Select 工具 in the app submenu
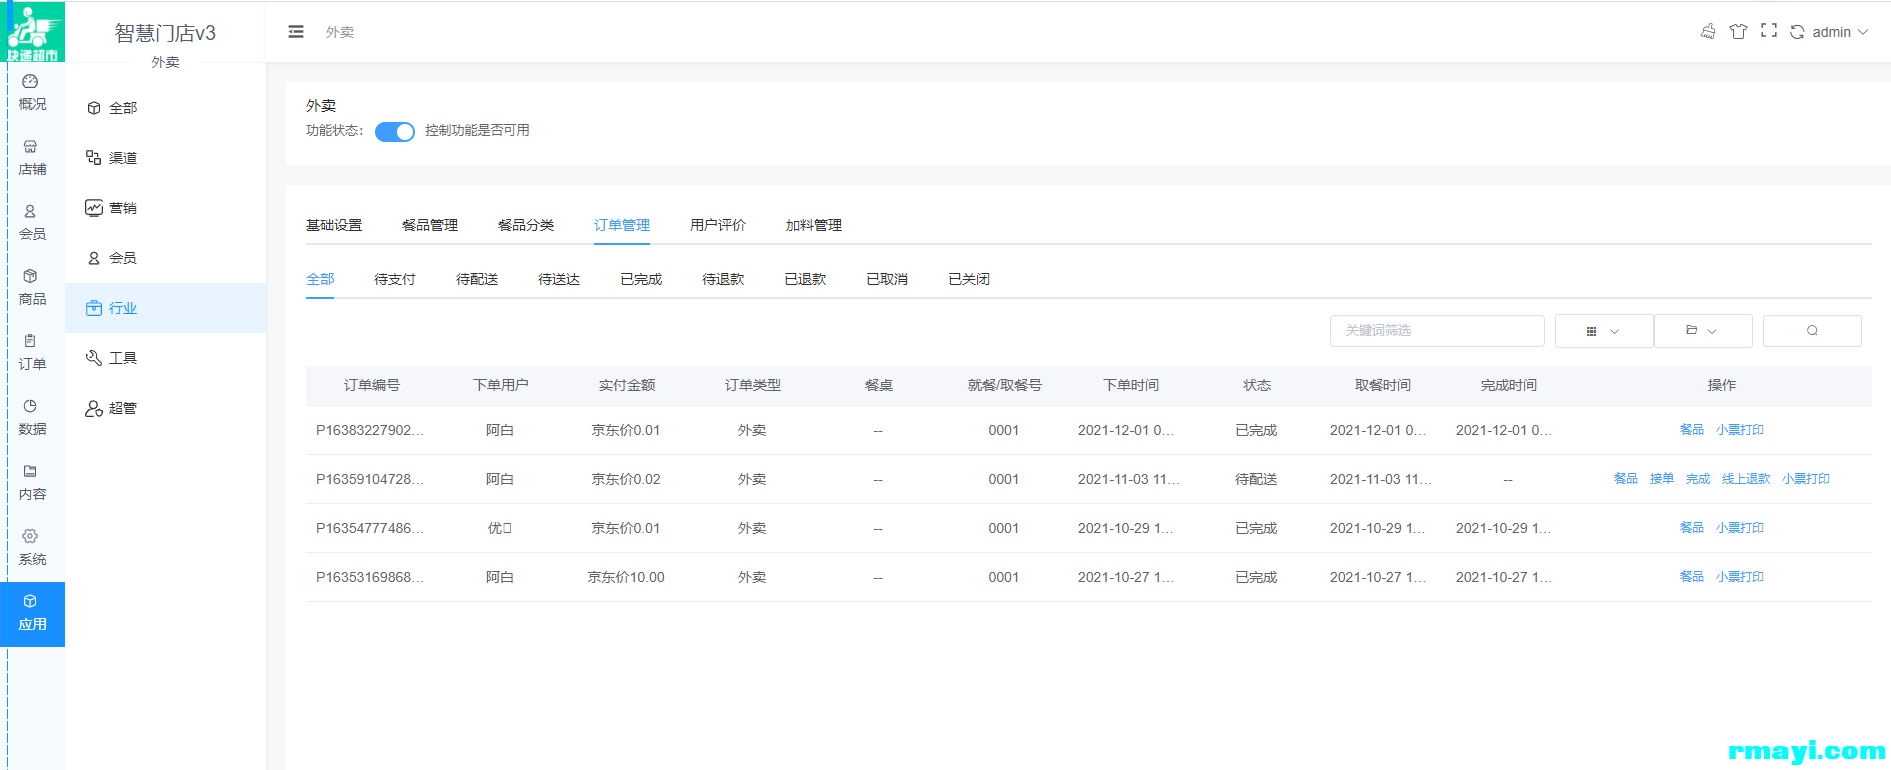 tap(166, 358)
